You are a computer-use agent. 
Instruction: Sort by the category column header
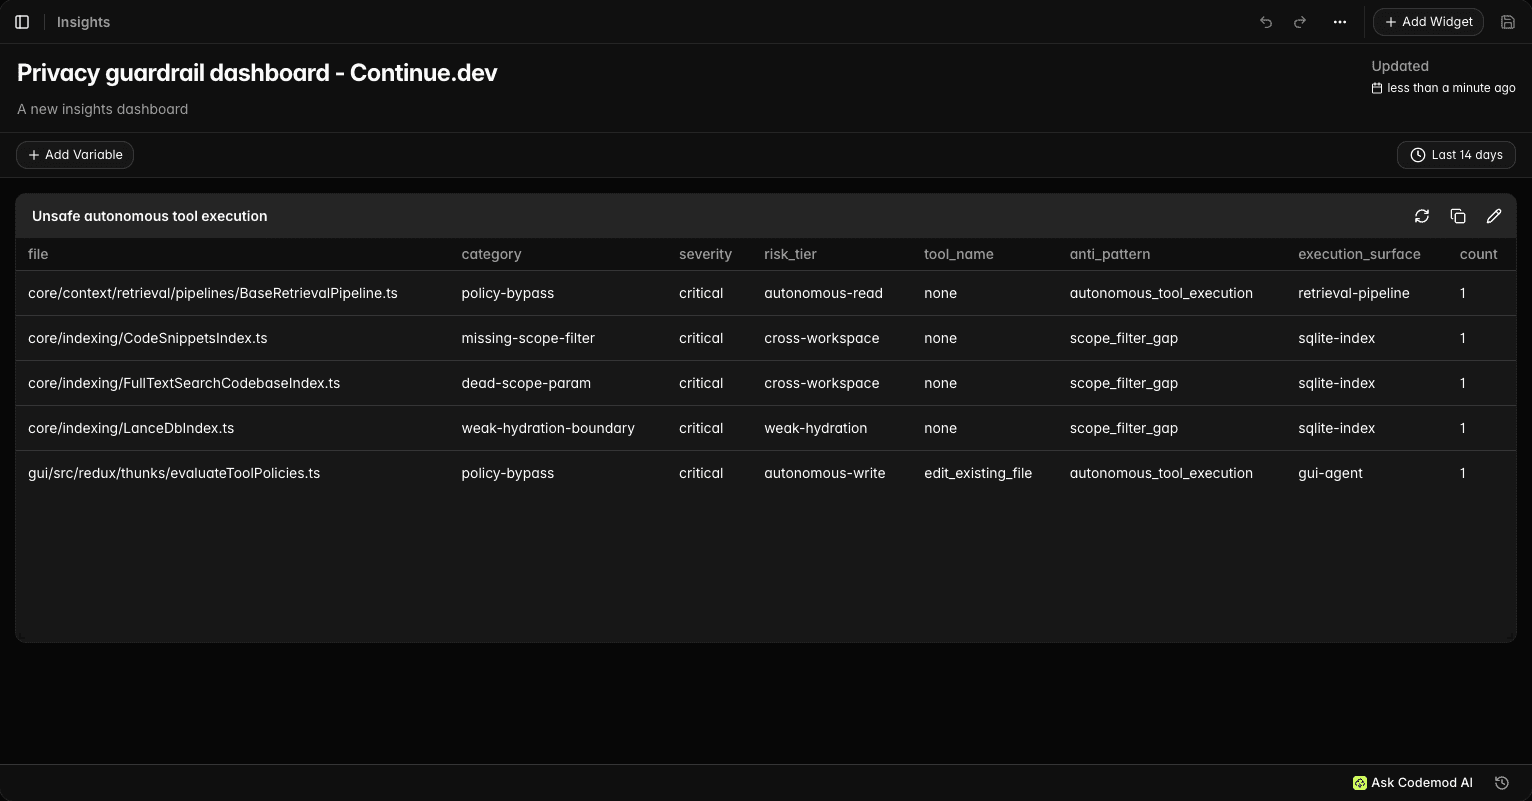tap(491, 254)
